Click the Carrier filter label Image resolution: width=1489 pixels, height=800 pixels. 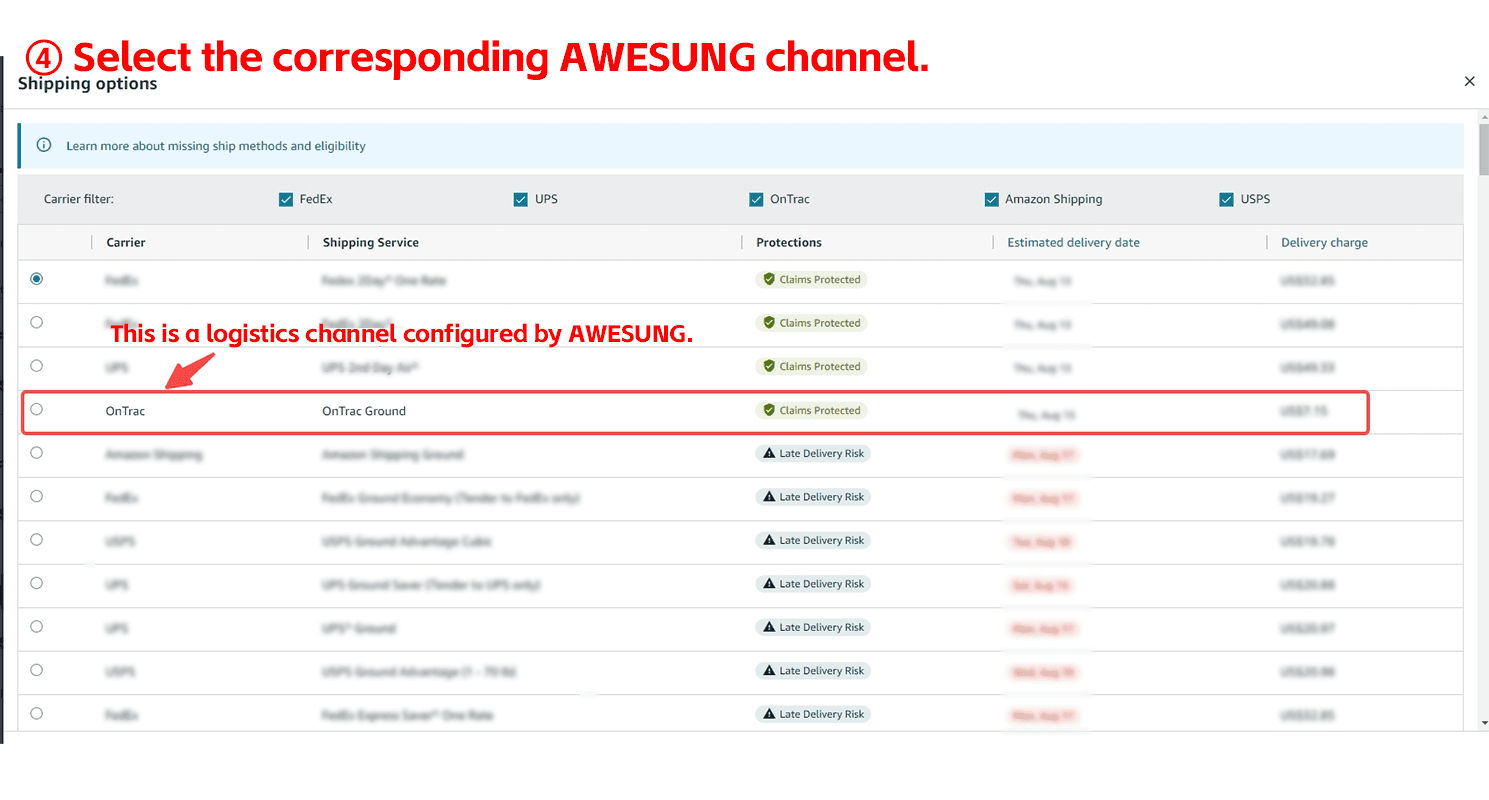click(79, 199)
